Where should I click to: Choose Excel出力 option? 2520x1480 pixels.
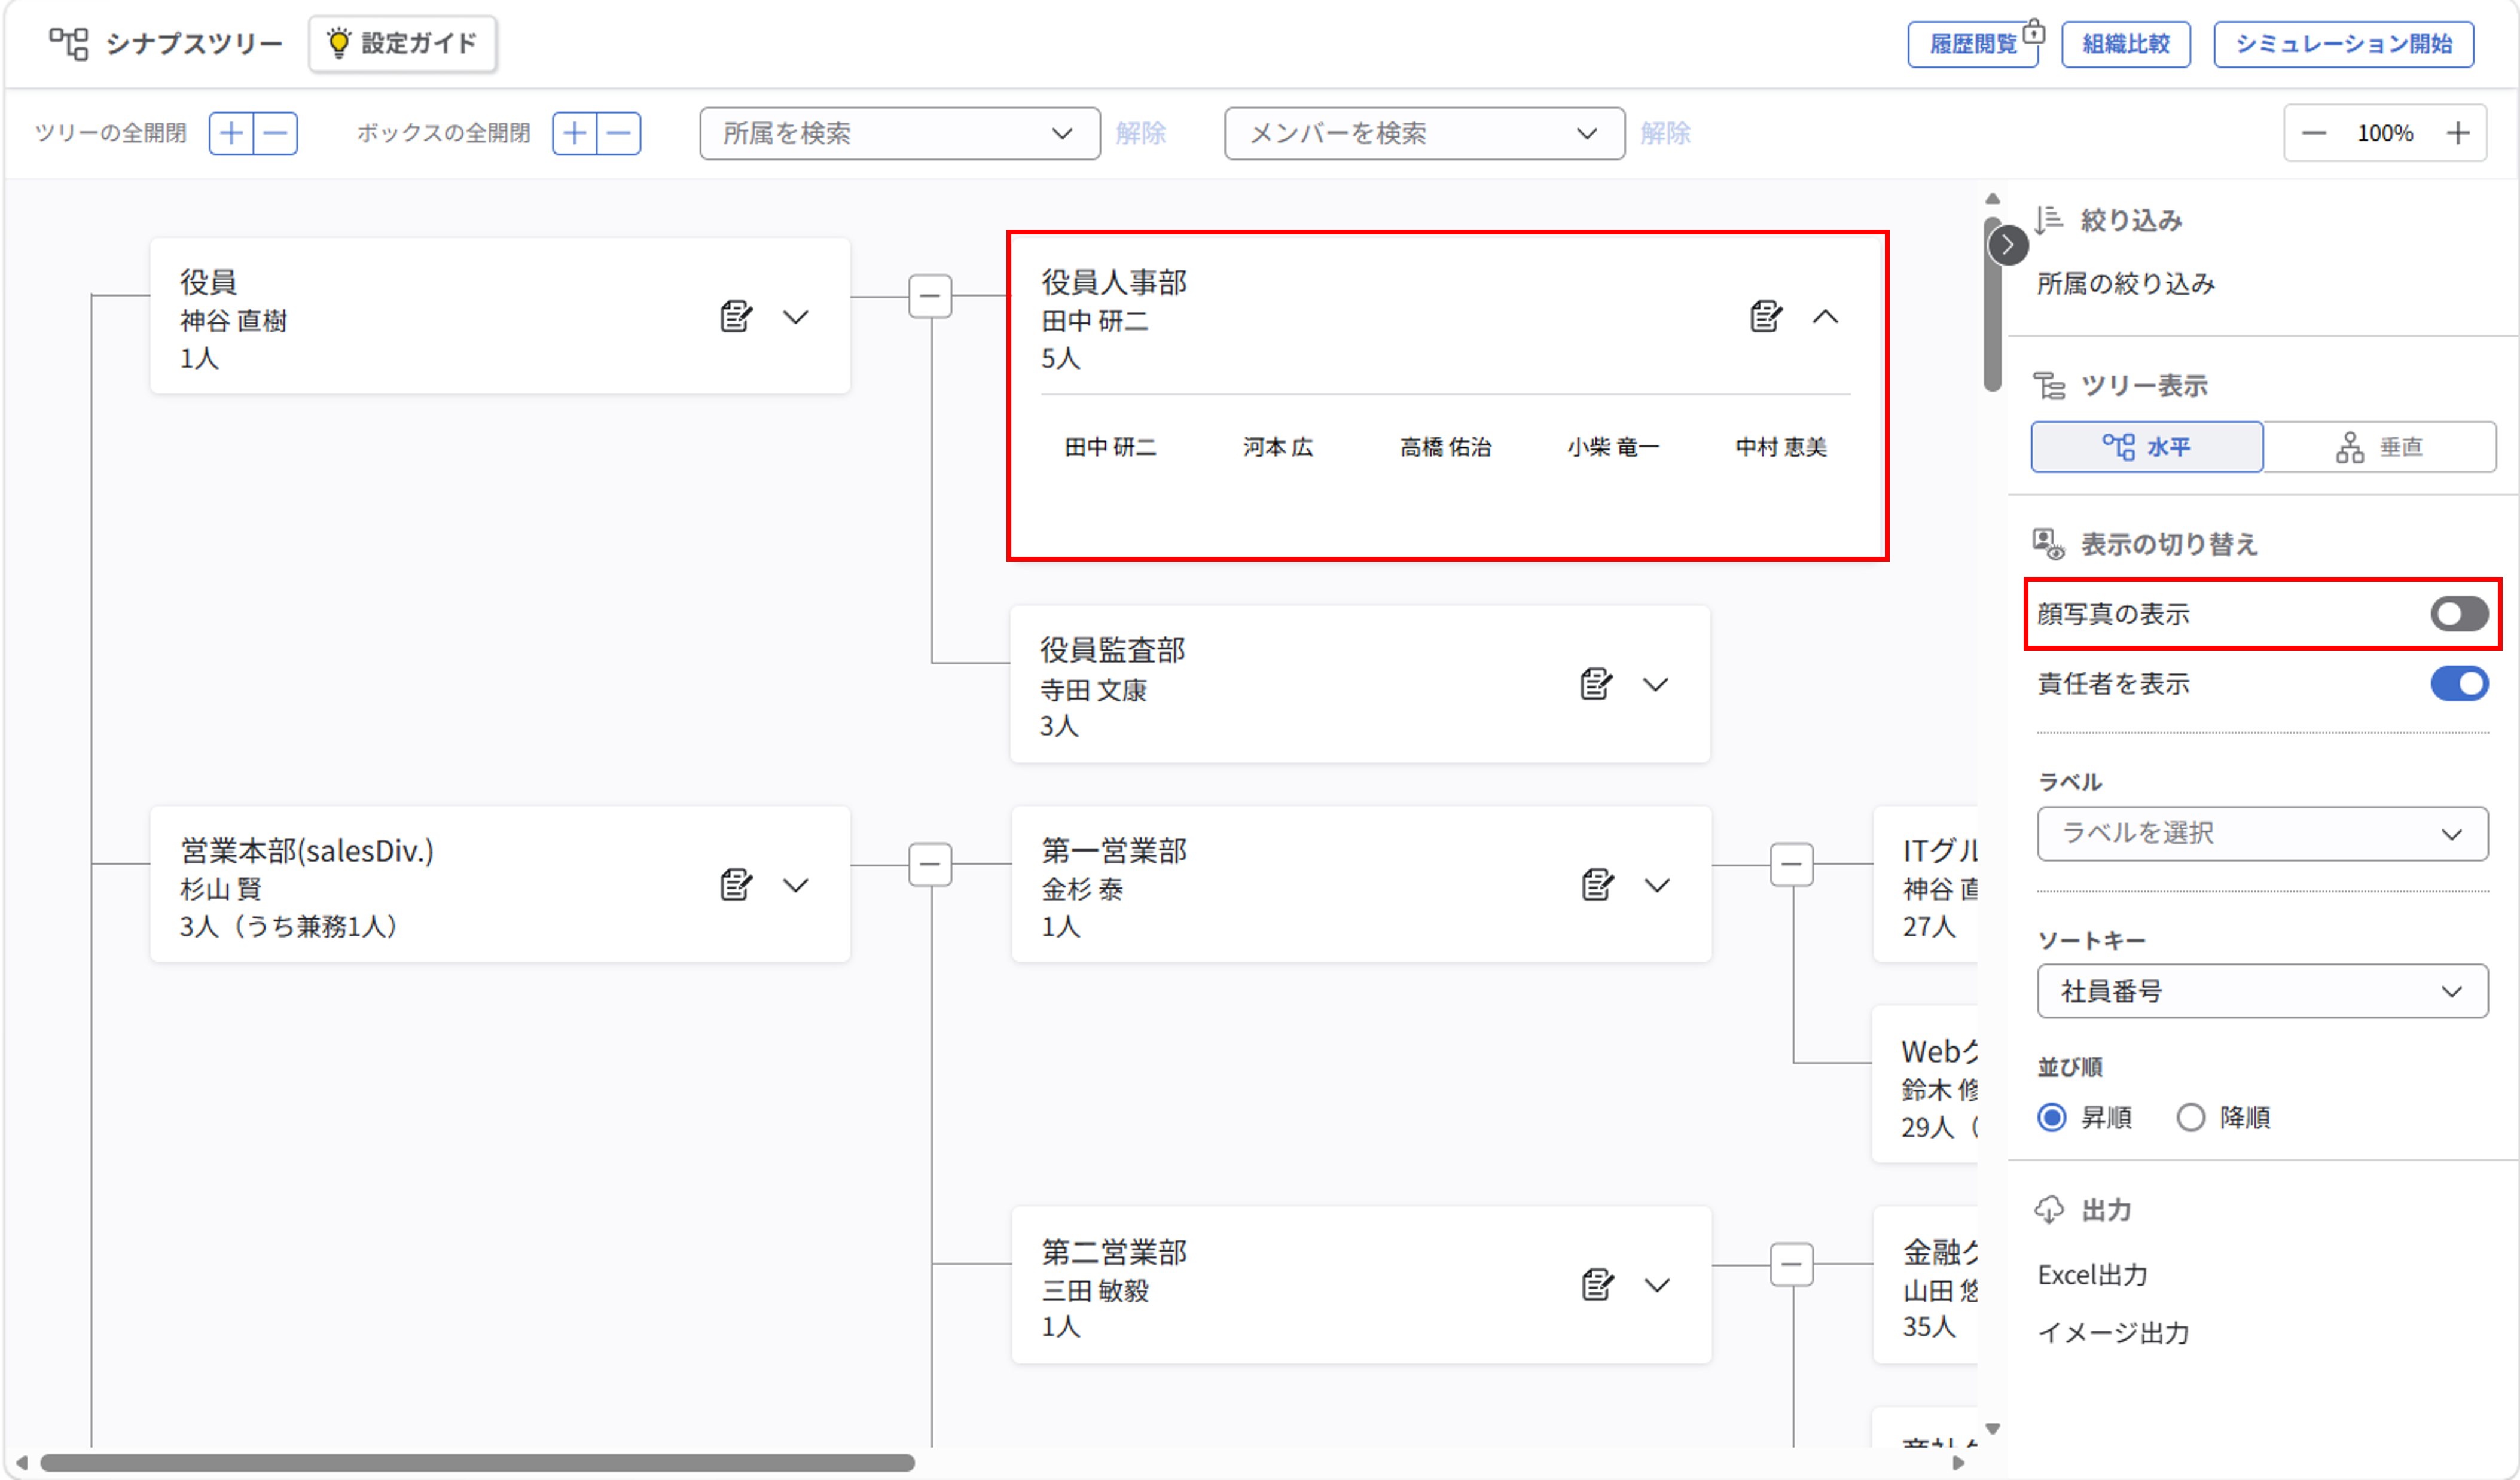[2093, 1275]
